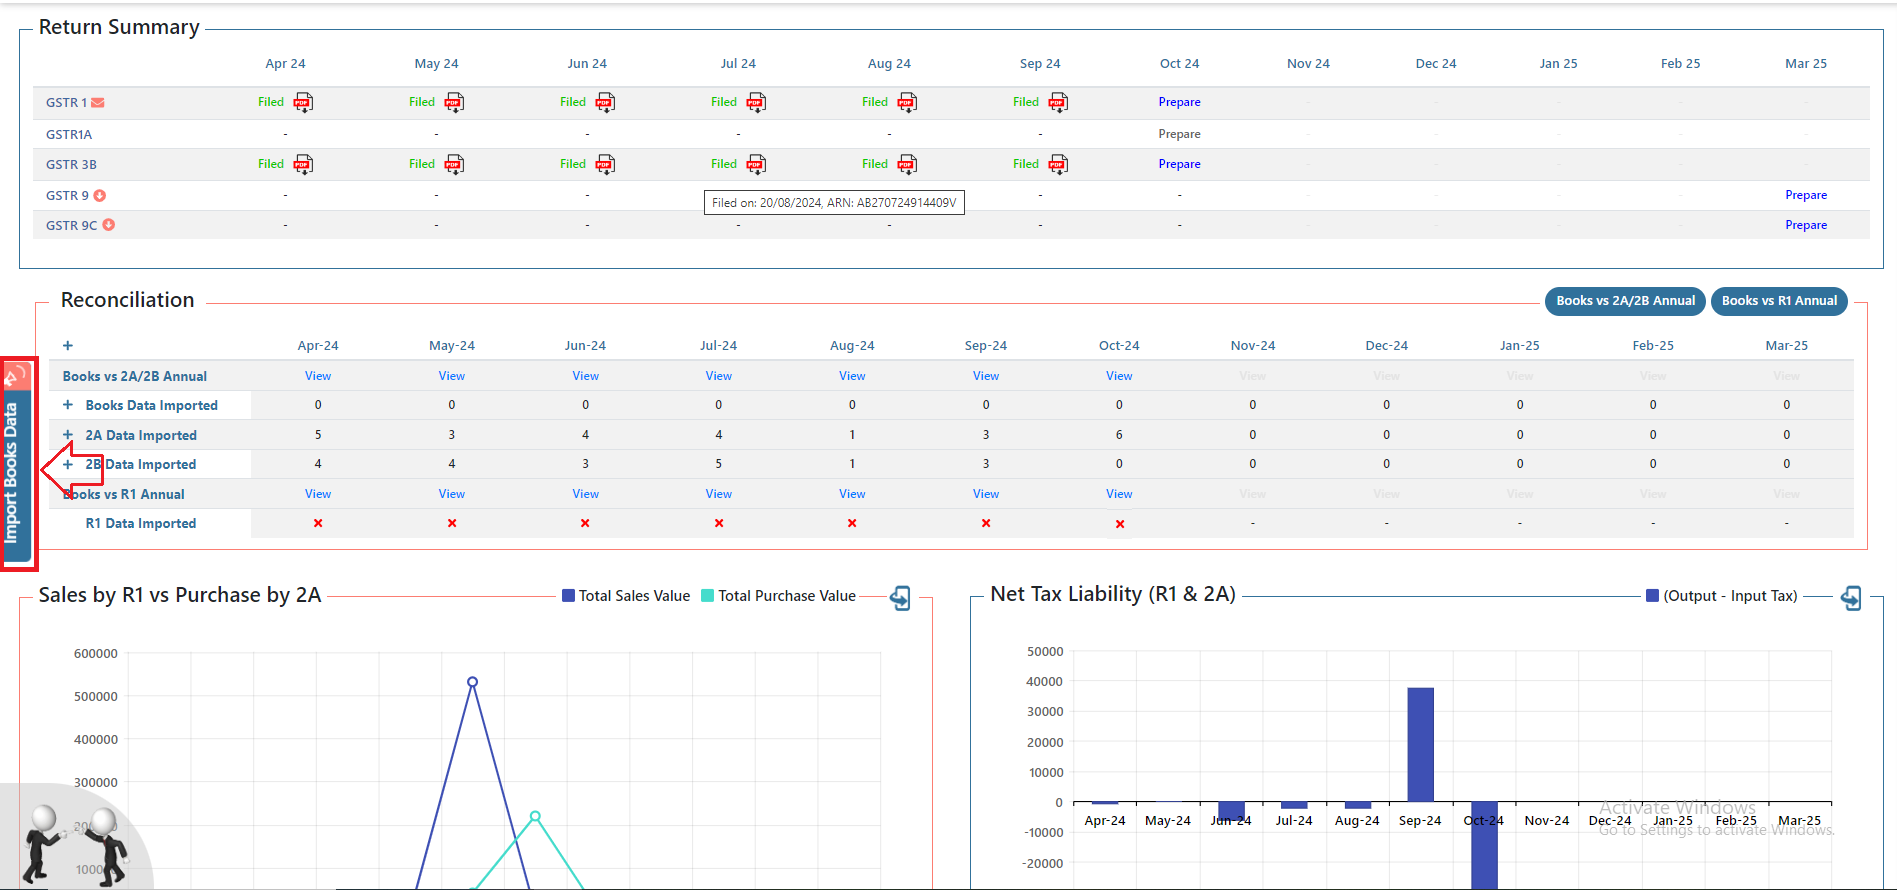Open GSTR 1 PDF for May 24

click(454, 102)
